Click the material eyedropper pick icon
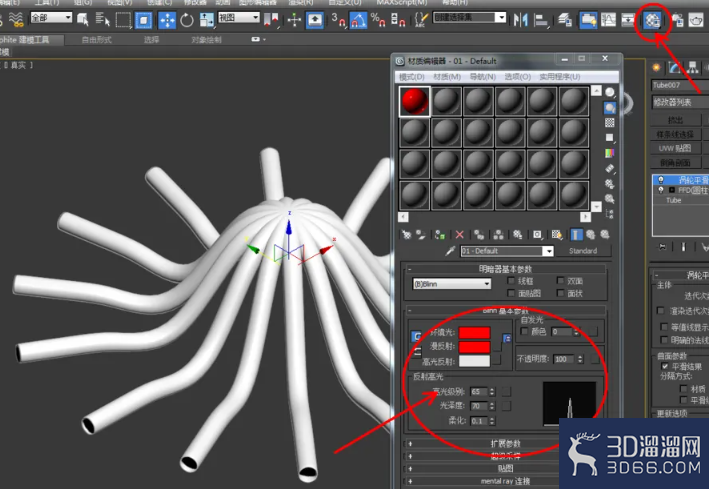 coord(450,251)
